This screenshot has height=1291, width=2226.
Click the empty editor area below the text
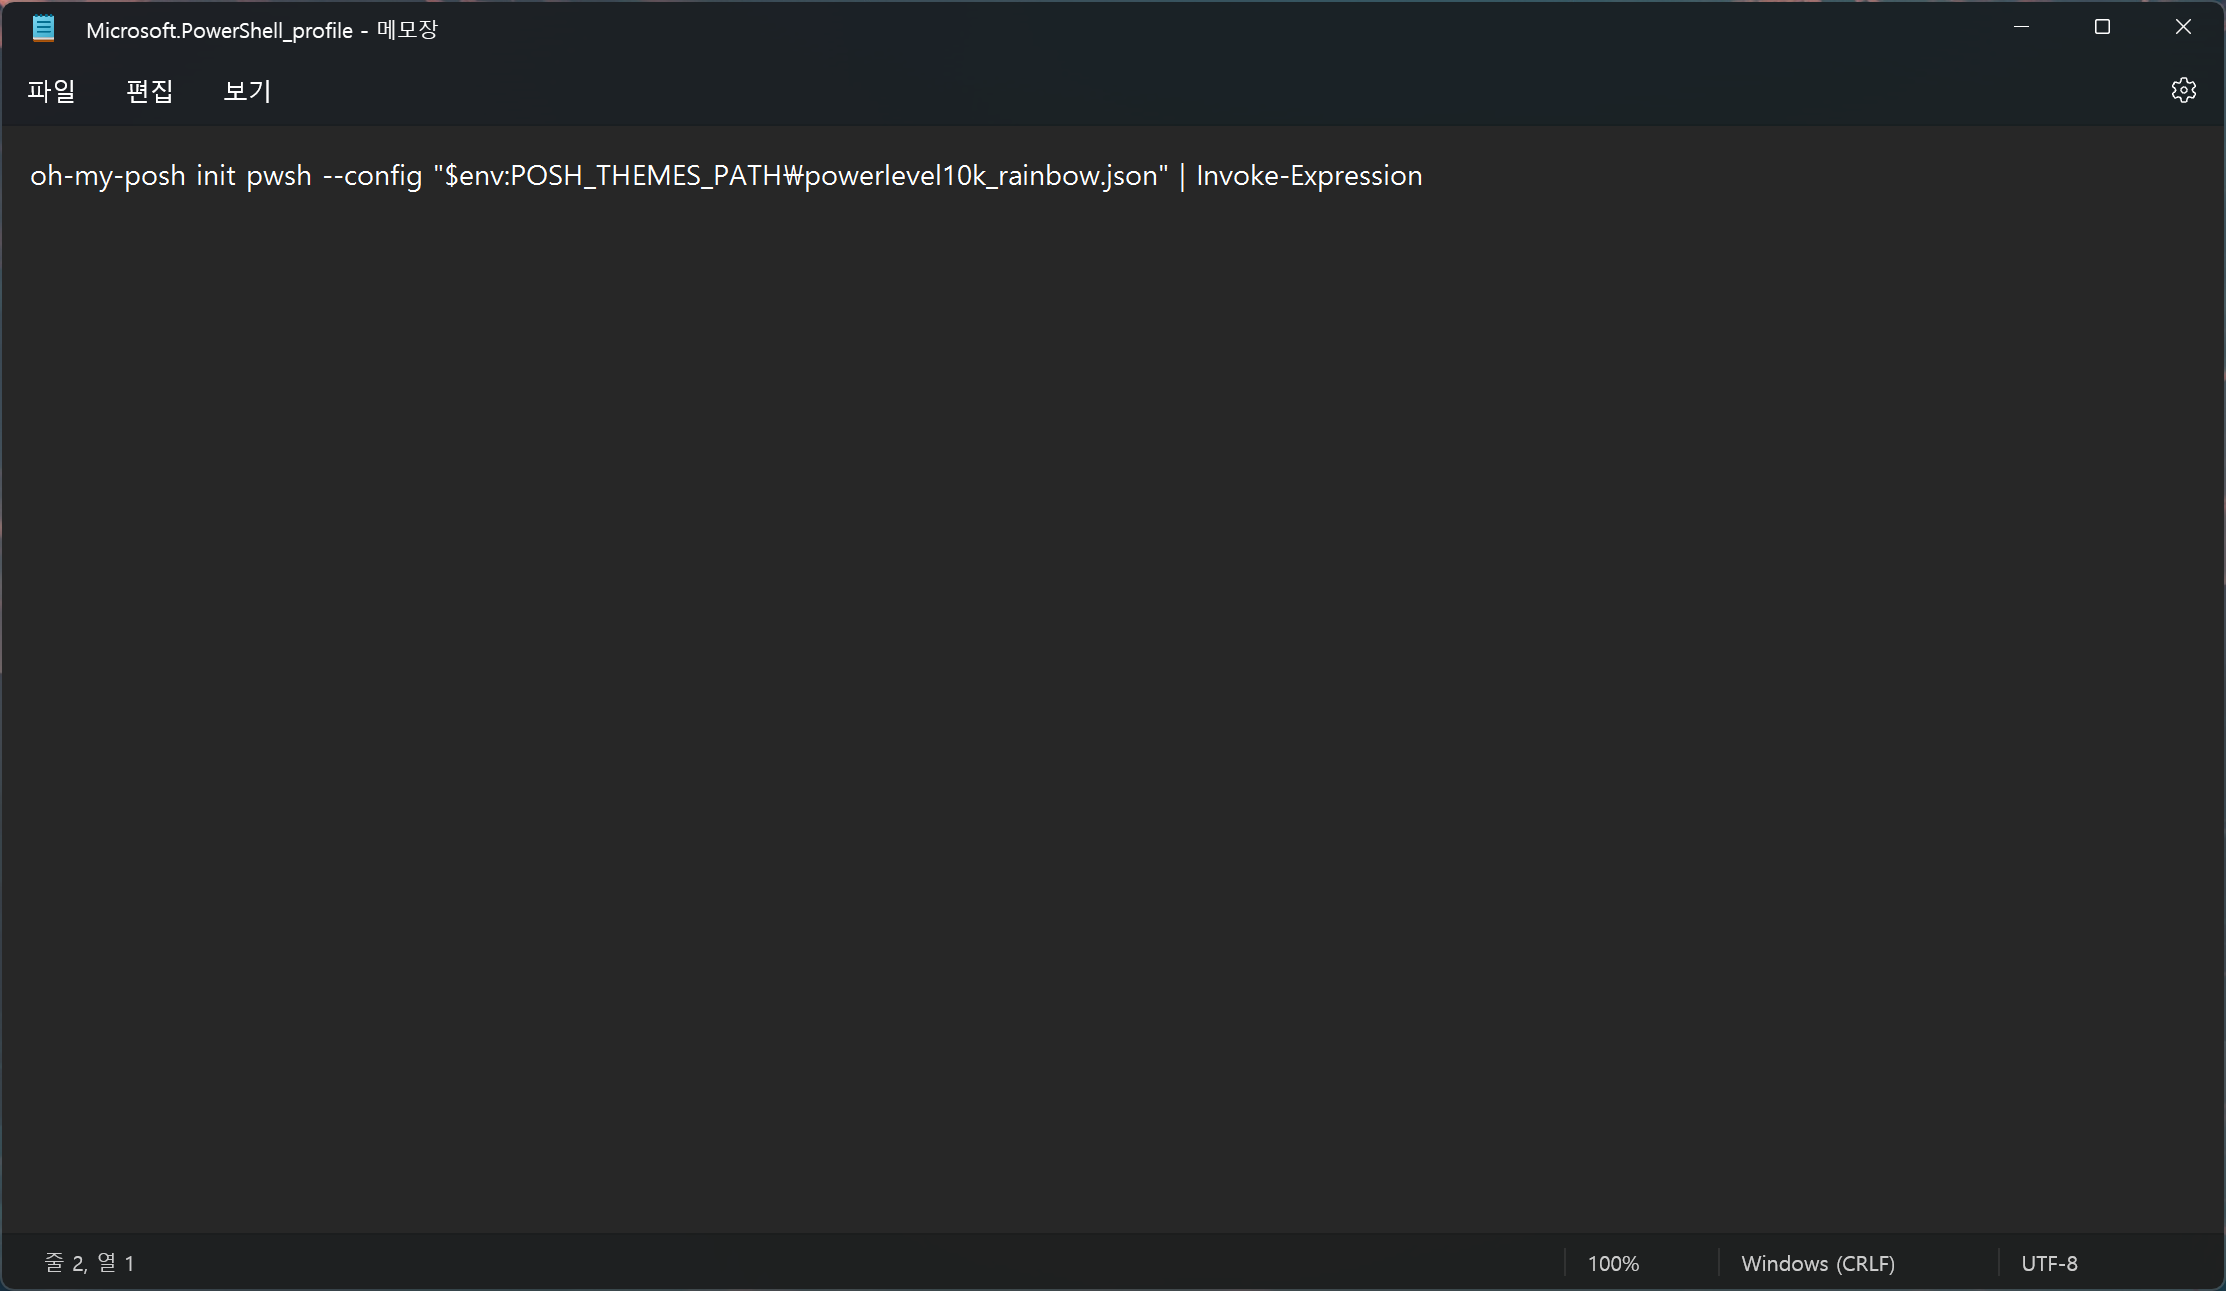pyautogui.click(x=1100, y=700)
